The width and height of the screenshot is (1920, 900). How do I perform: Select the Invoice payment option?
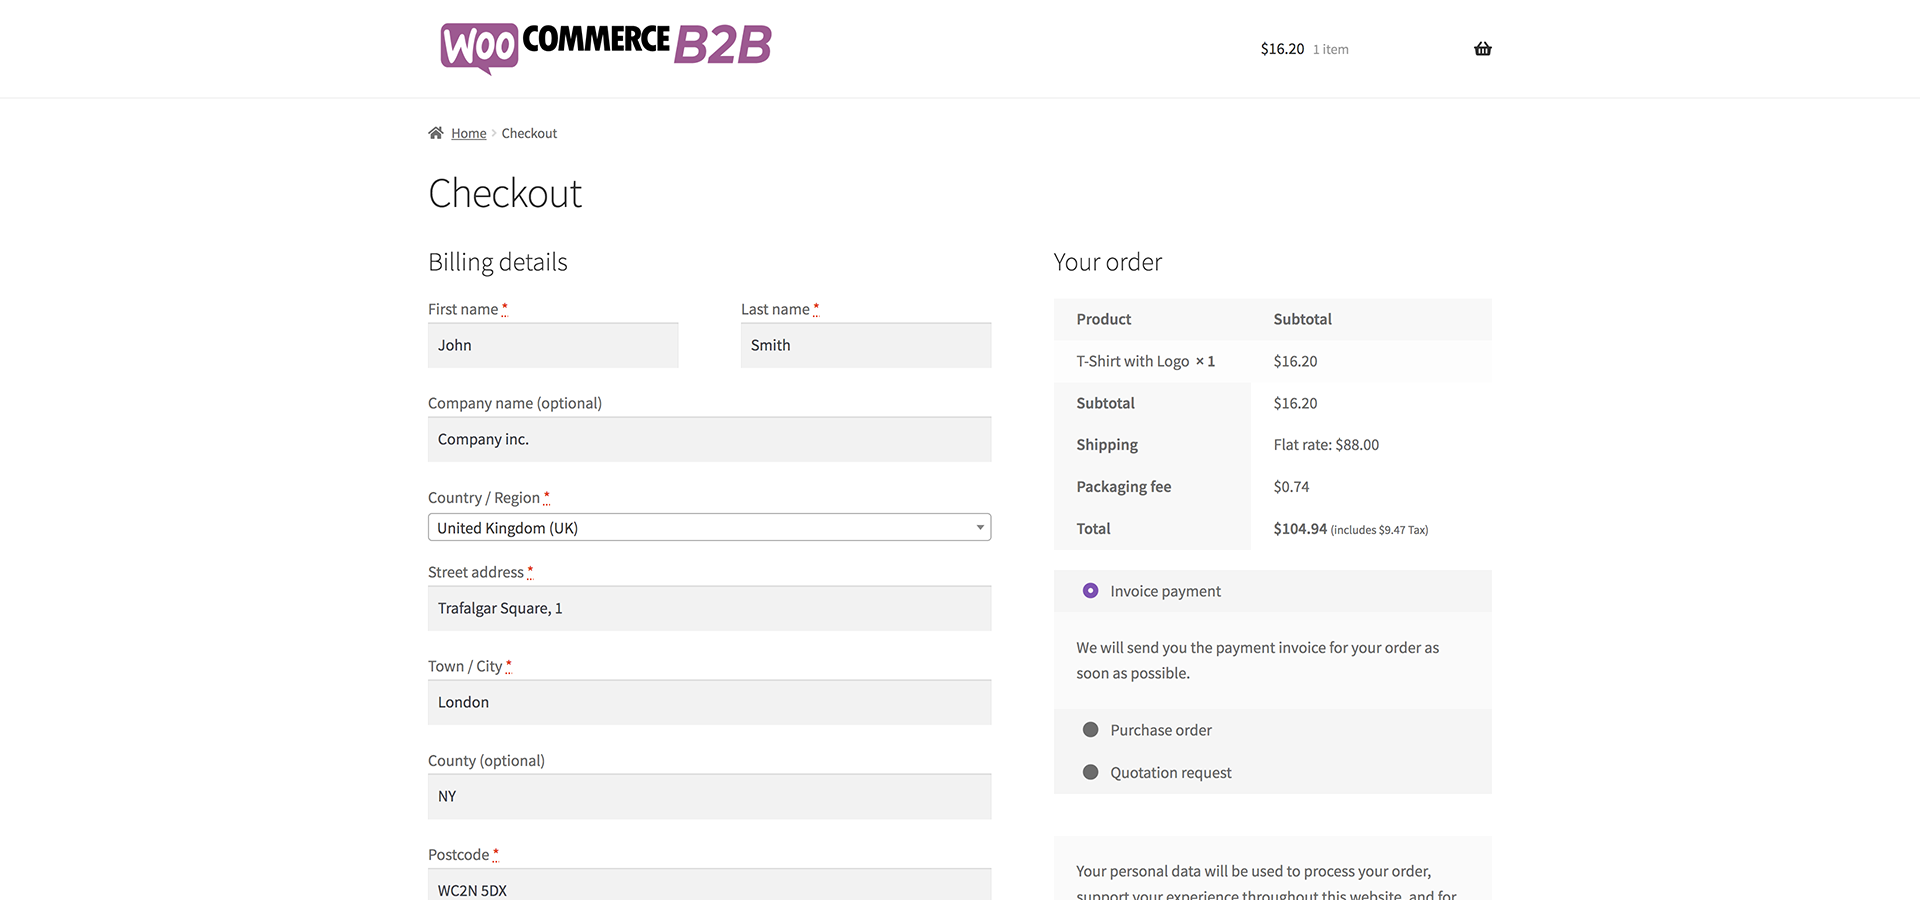click(x=1090, y=591)
